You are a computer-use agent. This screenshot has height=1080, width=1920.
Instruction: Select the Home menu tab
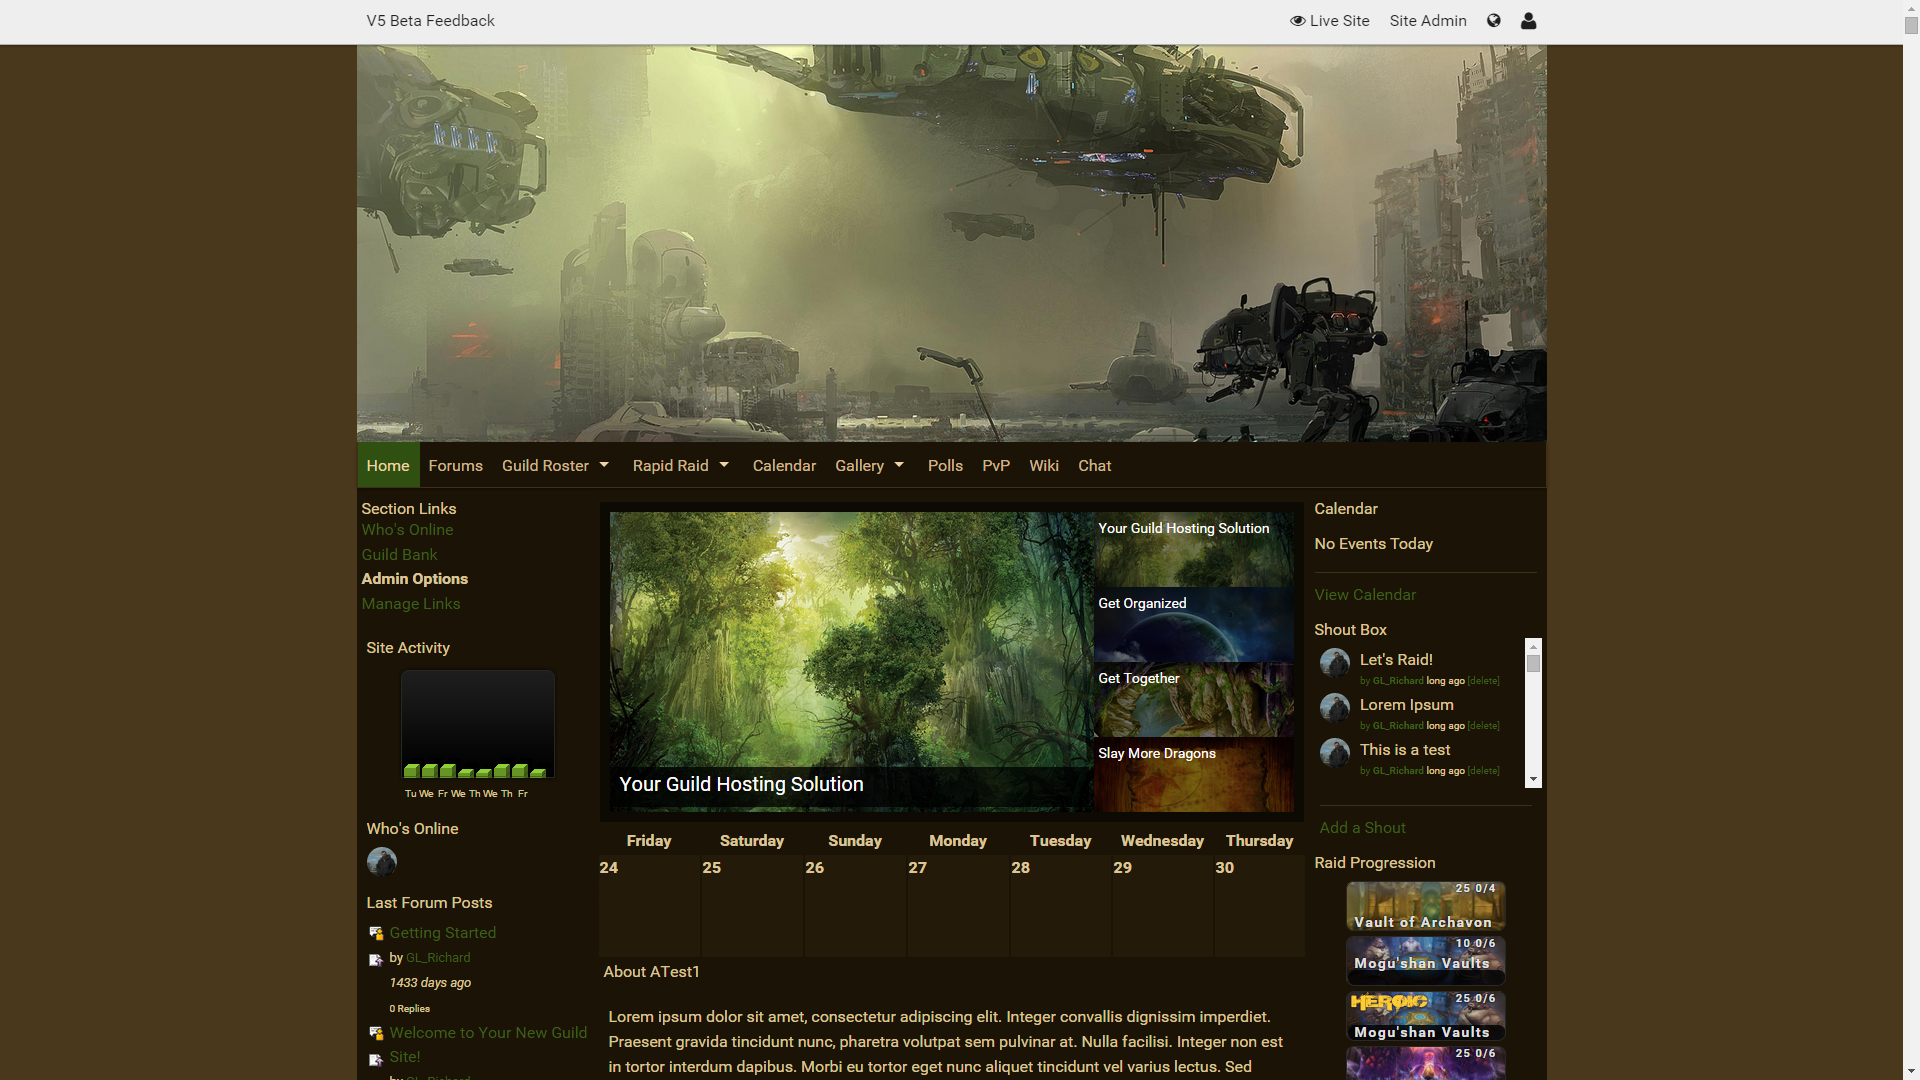coord(388,465)
